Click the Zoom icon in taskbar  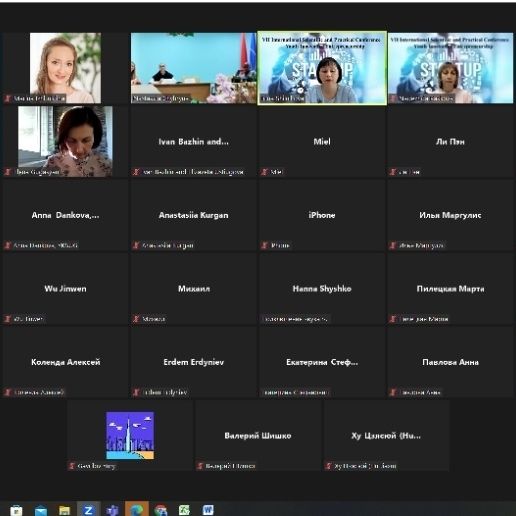tap(88, 510)
